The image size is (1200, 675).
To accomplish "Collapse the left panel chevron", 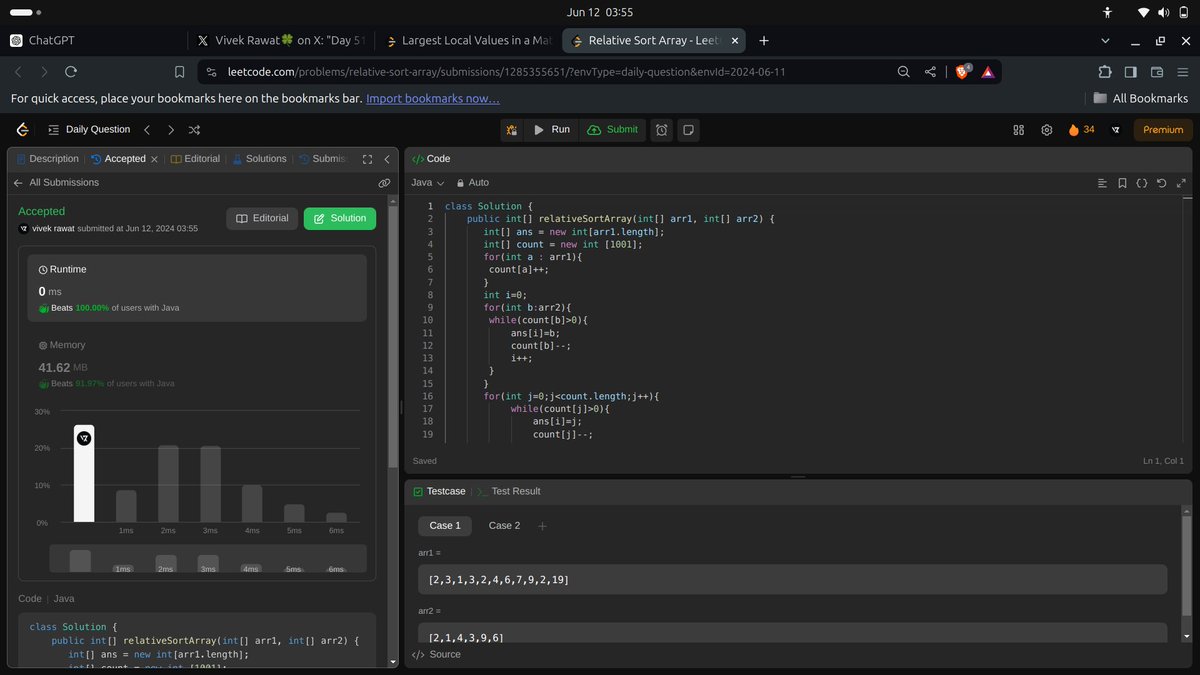I will coord(387,159).
